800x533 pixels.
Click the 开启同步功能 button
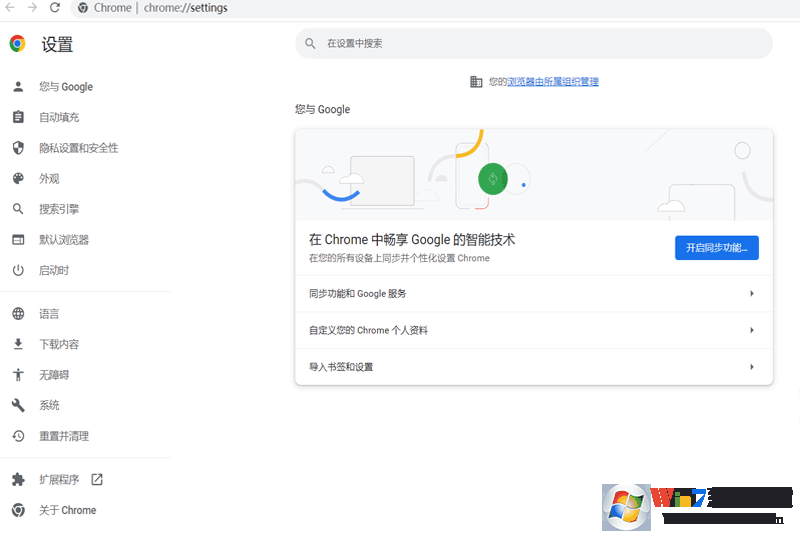pos(716,248)
